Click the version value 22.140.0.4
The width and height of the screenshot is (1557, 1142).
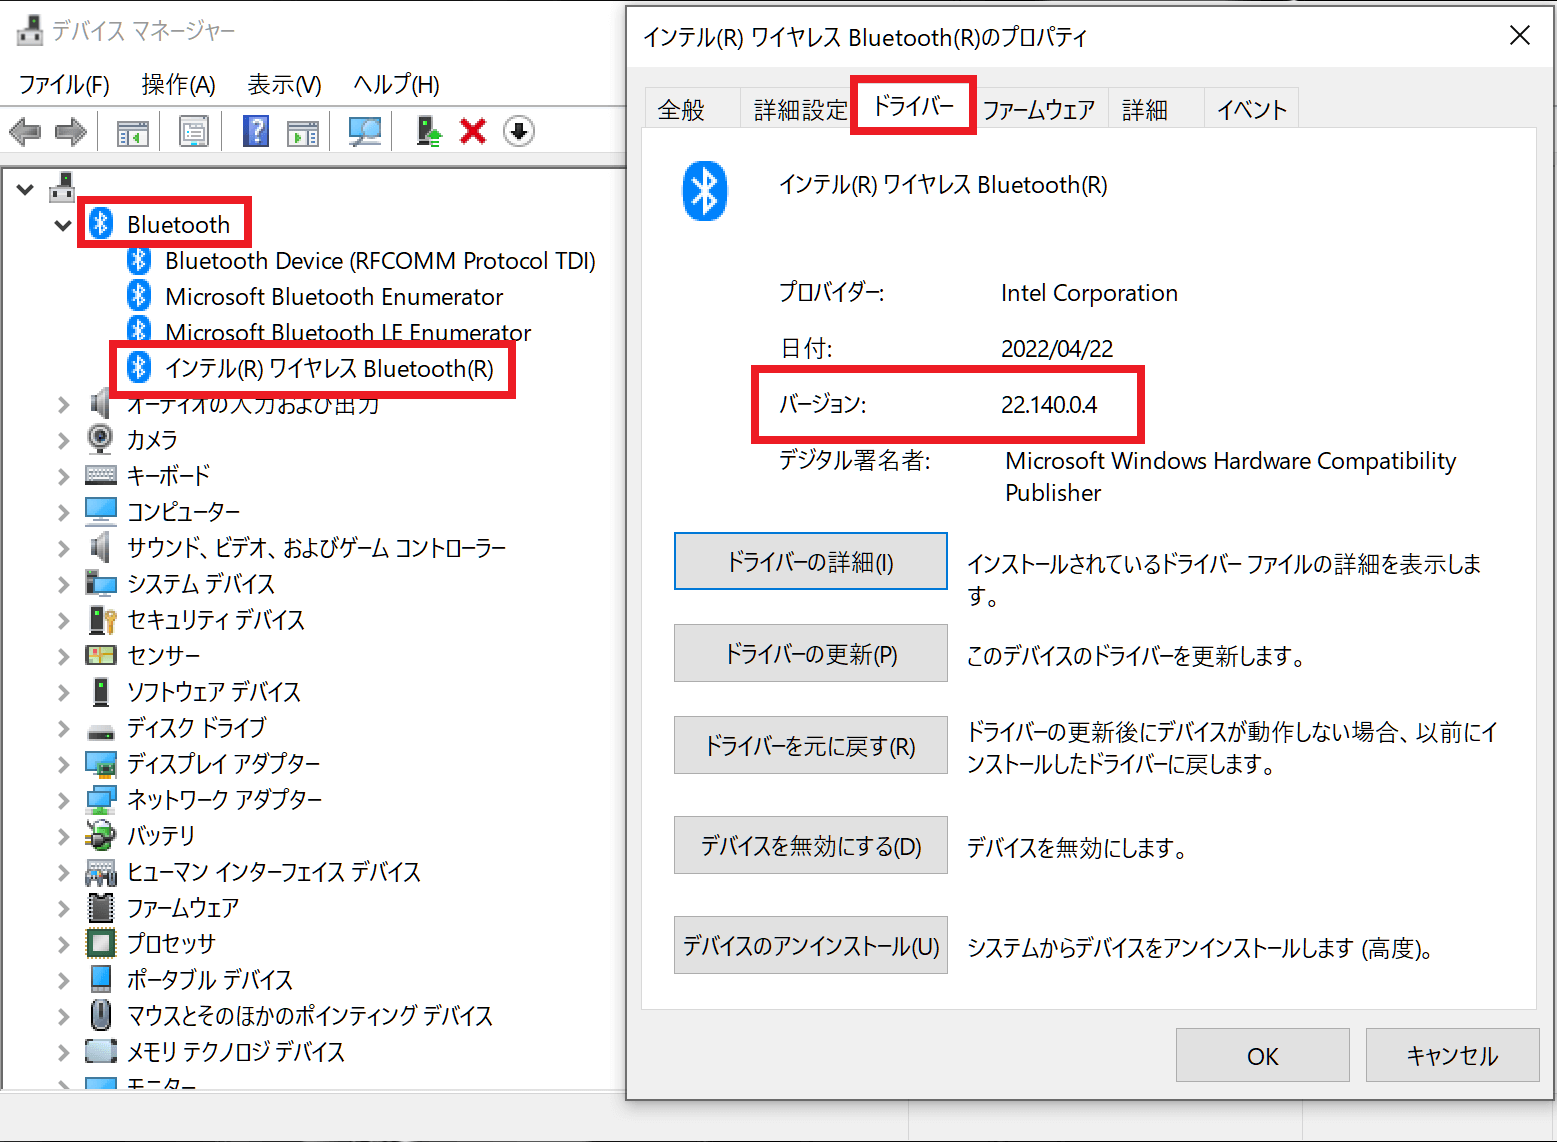pos(1049,405)
